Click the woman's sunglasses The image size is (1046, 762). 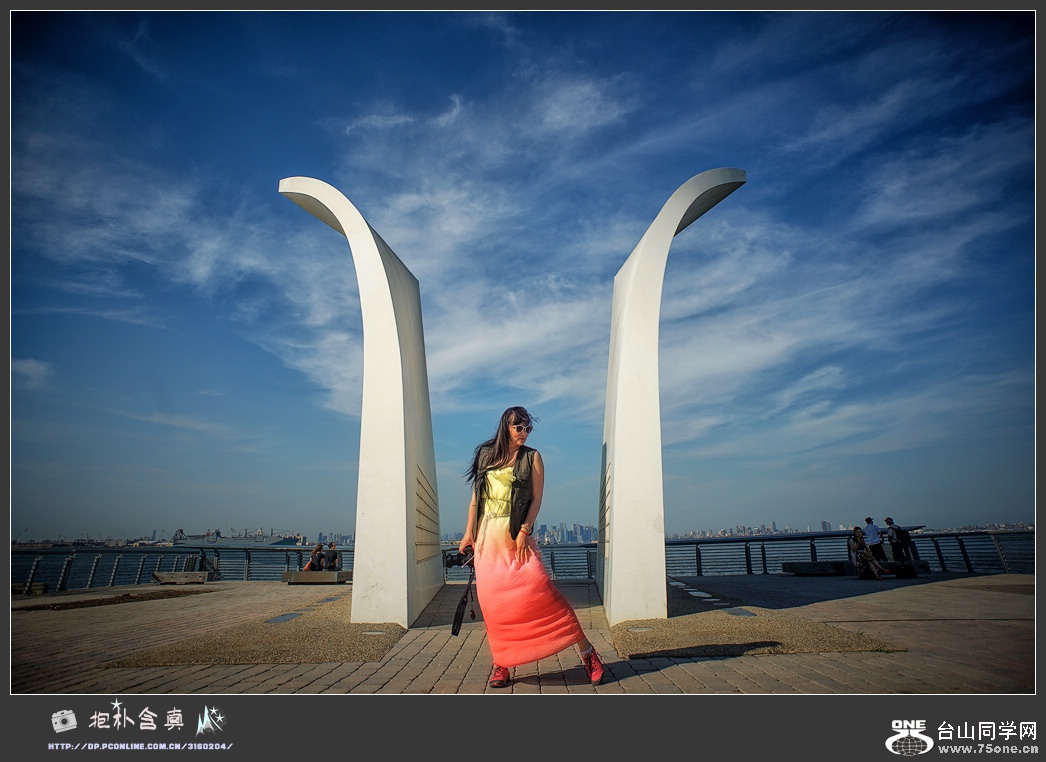pos(522,429)
